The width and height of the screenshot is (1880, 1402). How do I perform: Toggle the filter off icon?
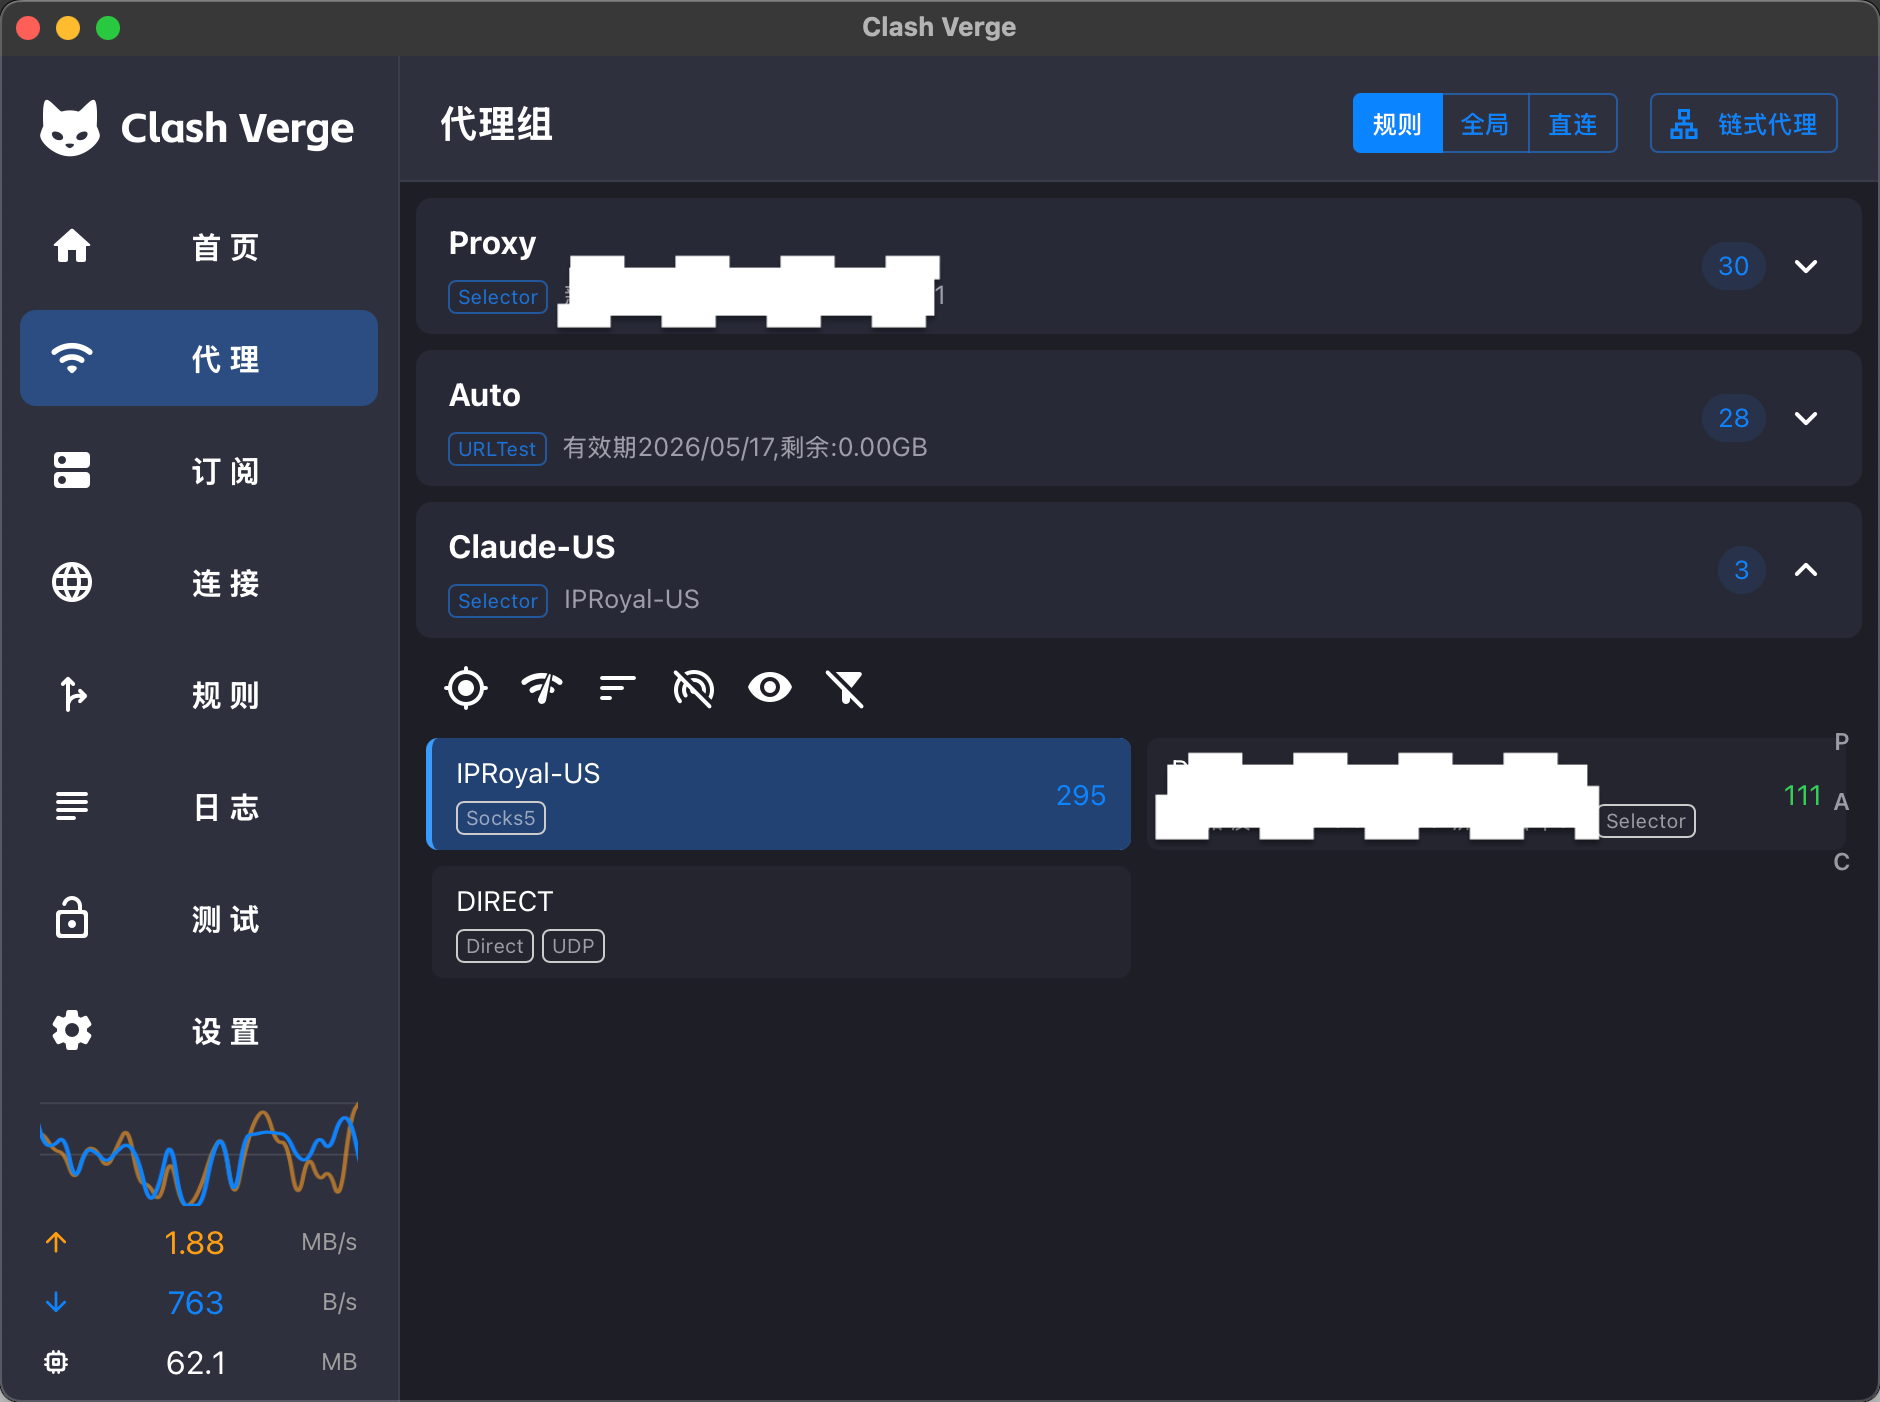[845, 688]
